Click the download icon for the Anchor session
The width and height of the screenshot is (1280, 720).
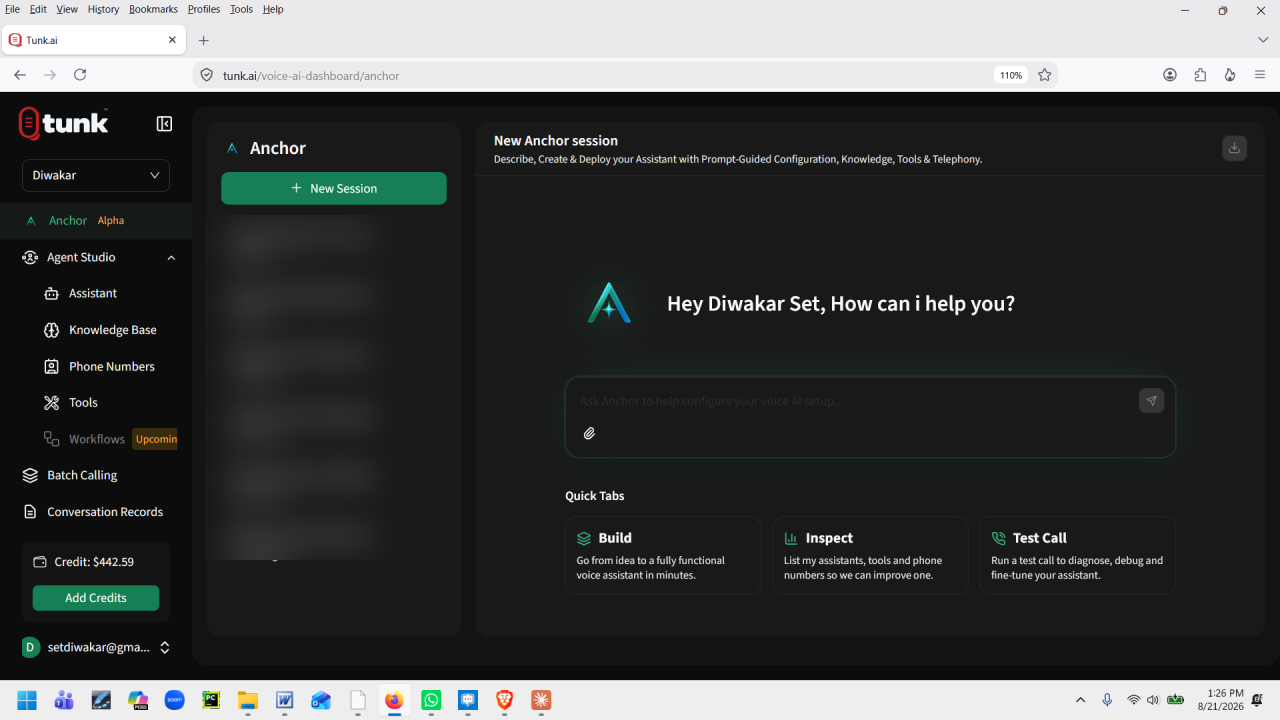click(x=1234, y=148)
